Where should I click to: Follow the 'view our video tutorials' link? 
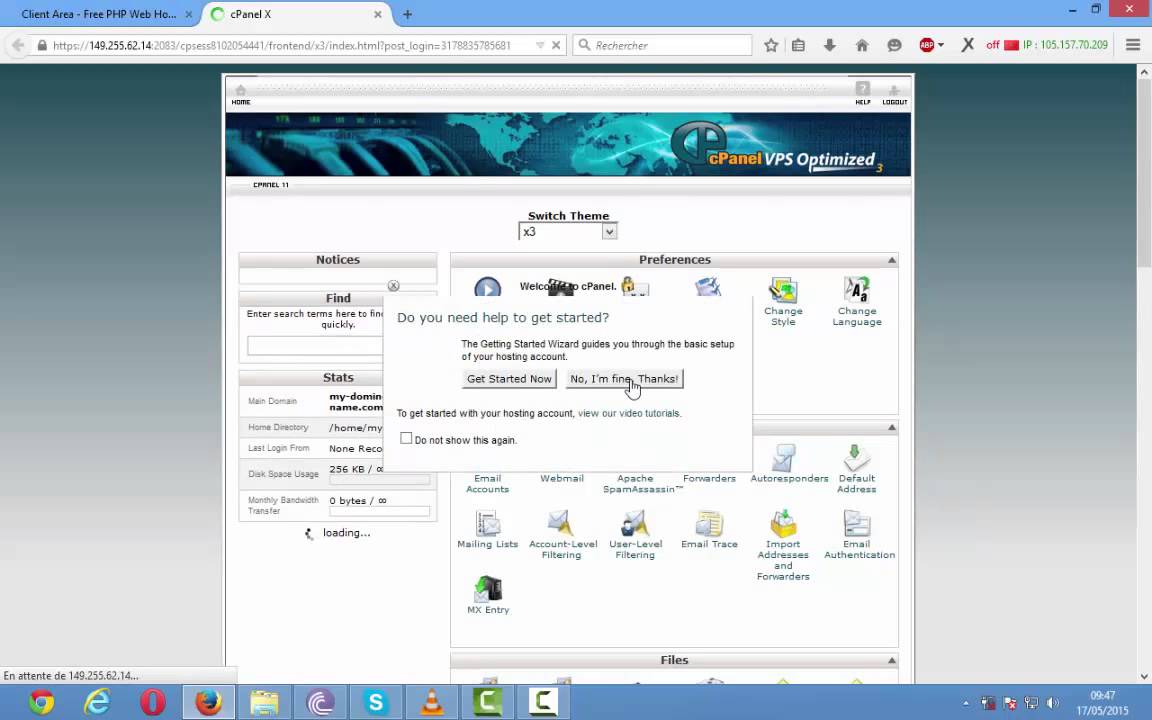coord(630,414)
